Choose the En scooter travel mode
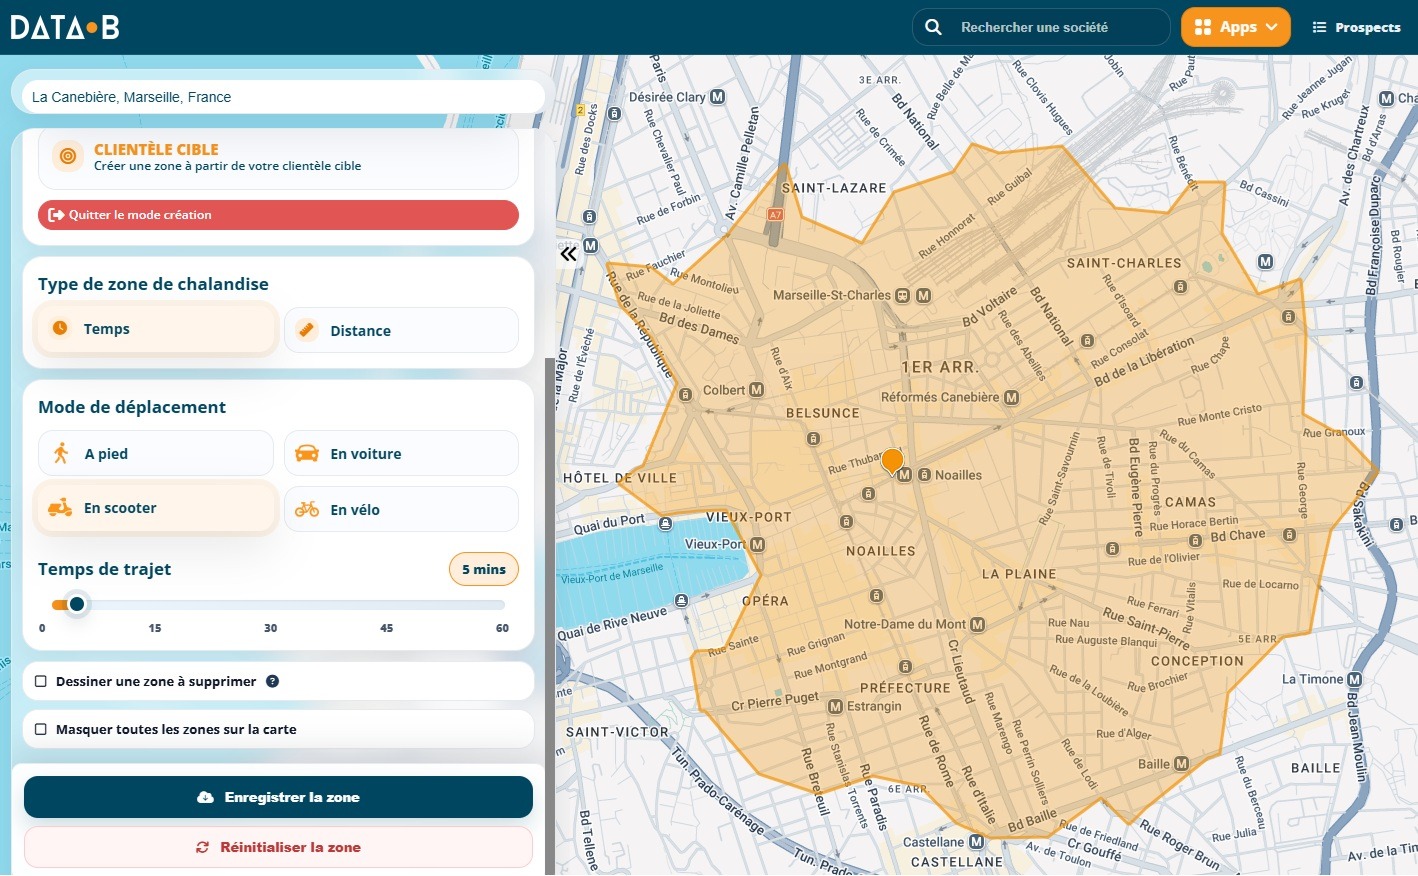 pyautogui.click(x=155, y=508)
